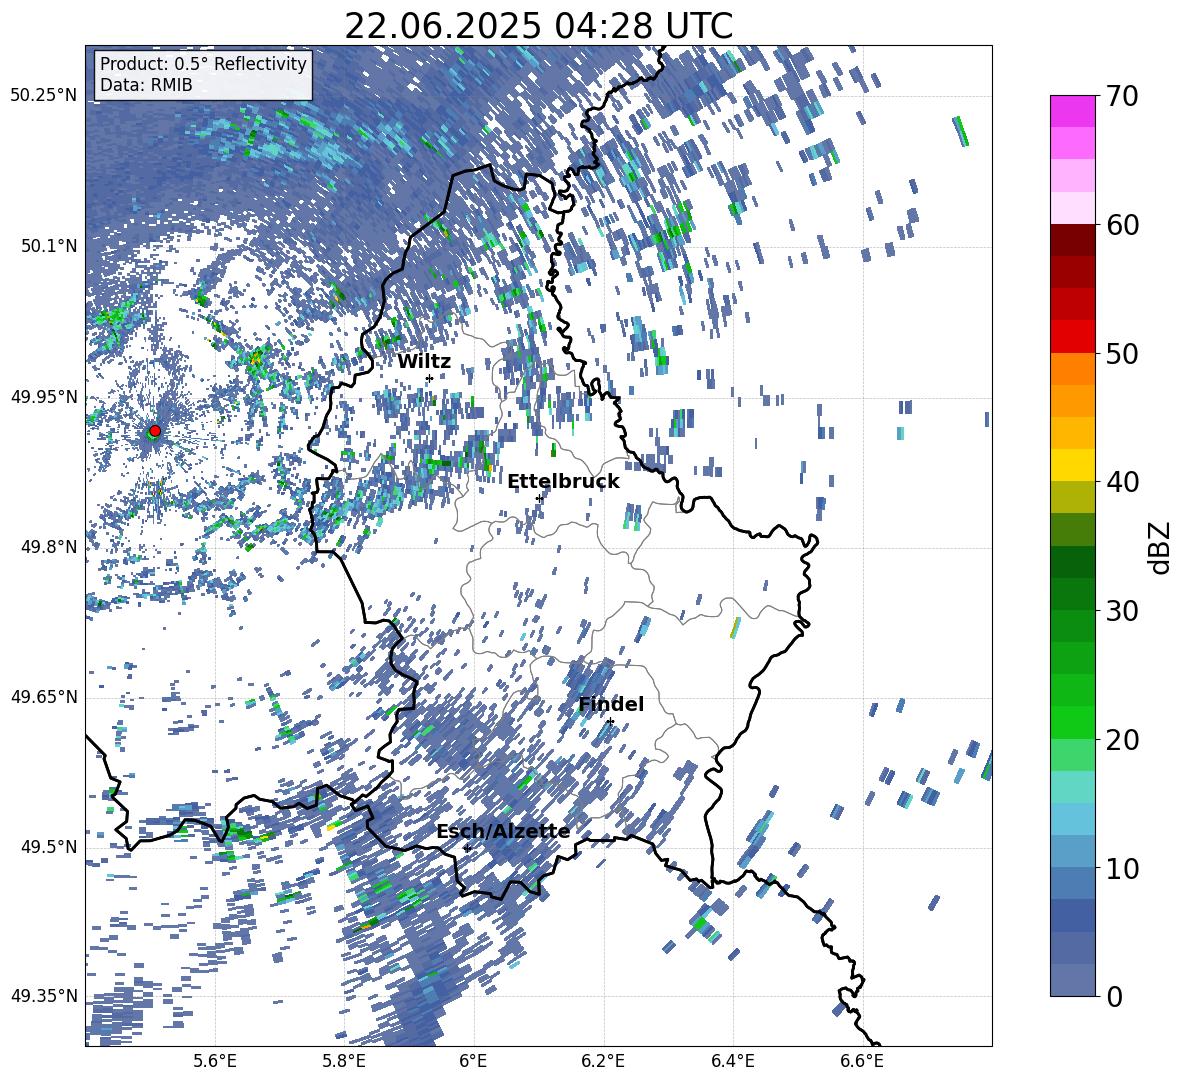
Task: Click the Product: 0.5° Reflectivity text
Action: (x=203, y=64)
